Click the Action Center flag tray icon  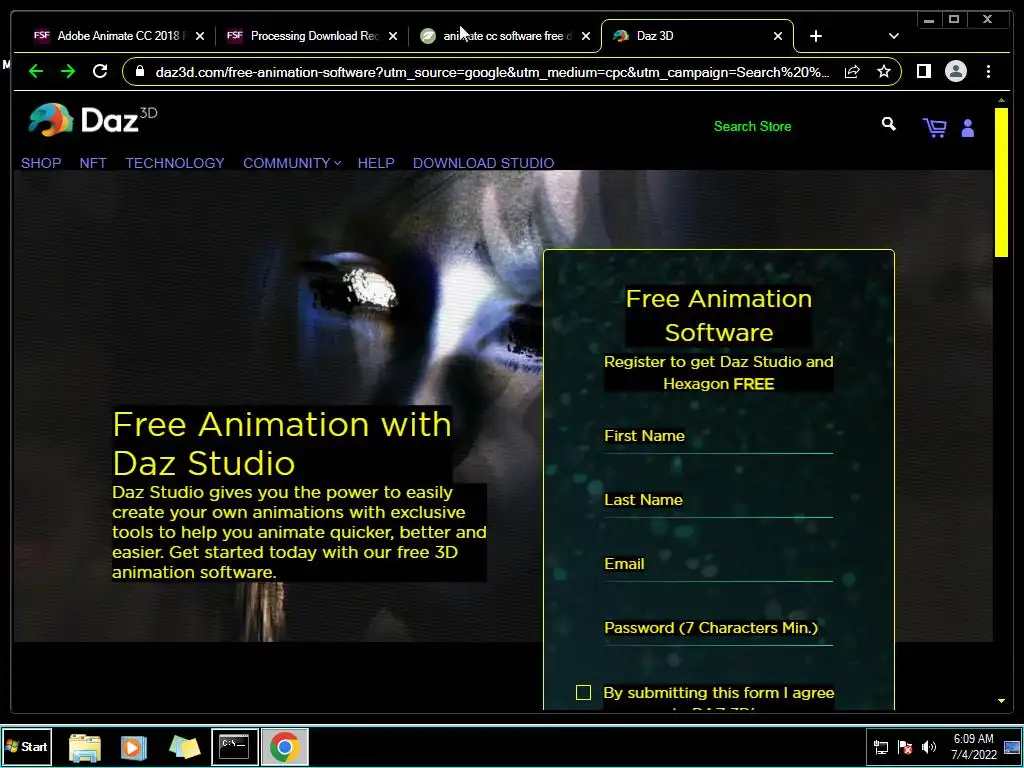point(905,747)
